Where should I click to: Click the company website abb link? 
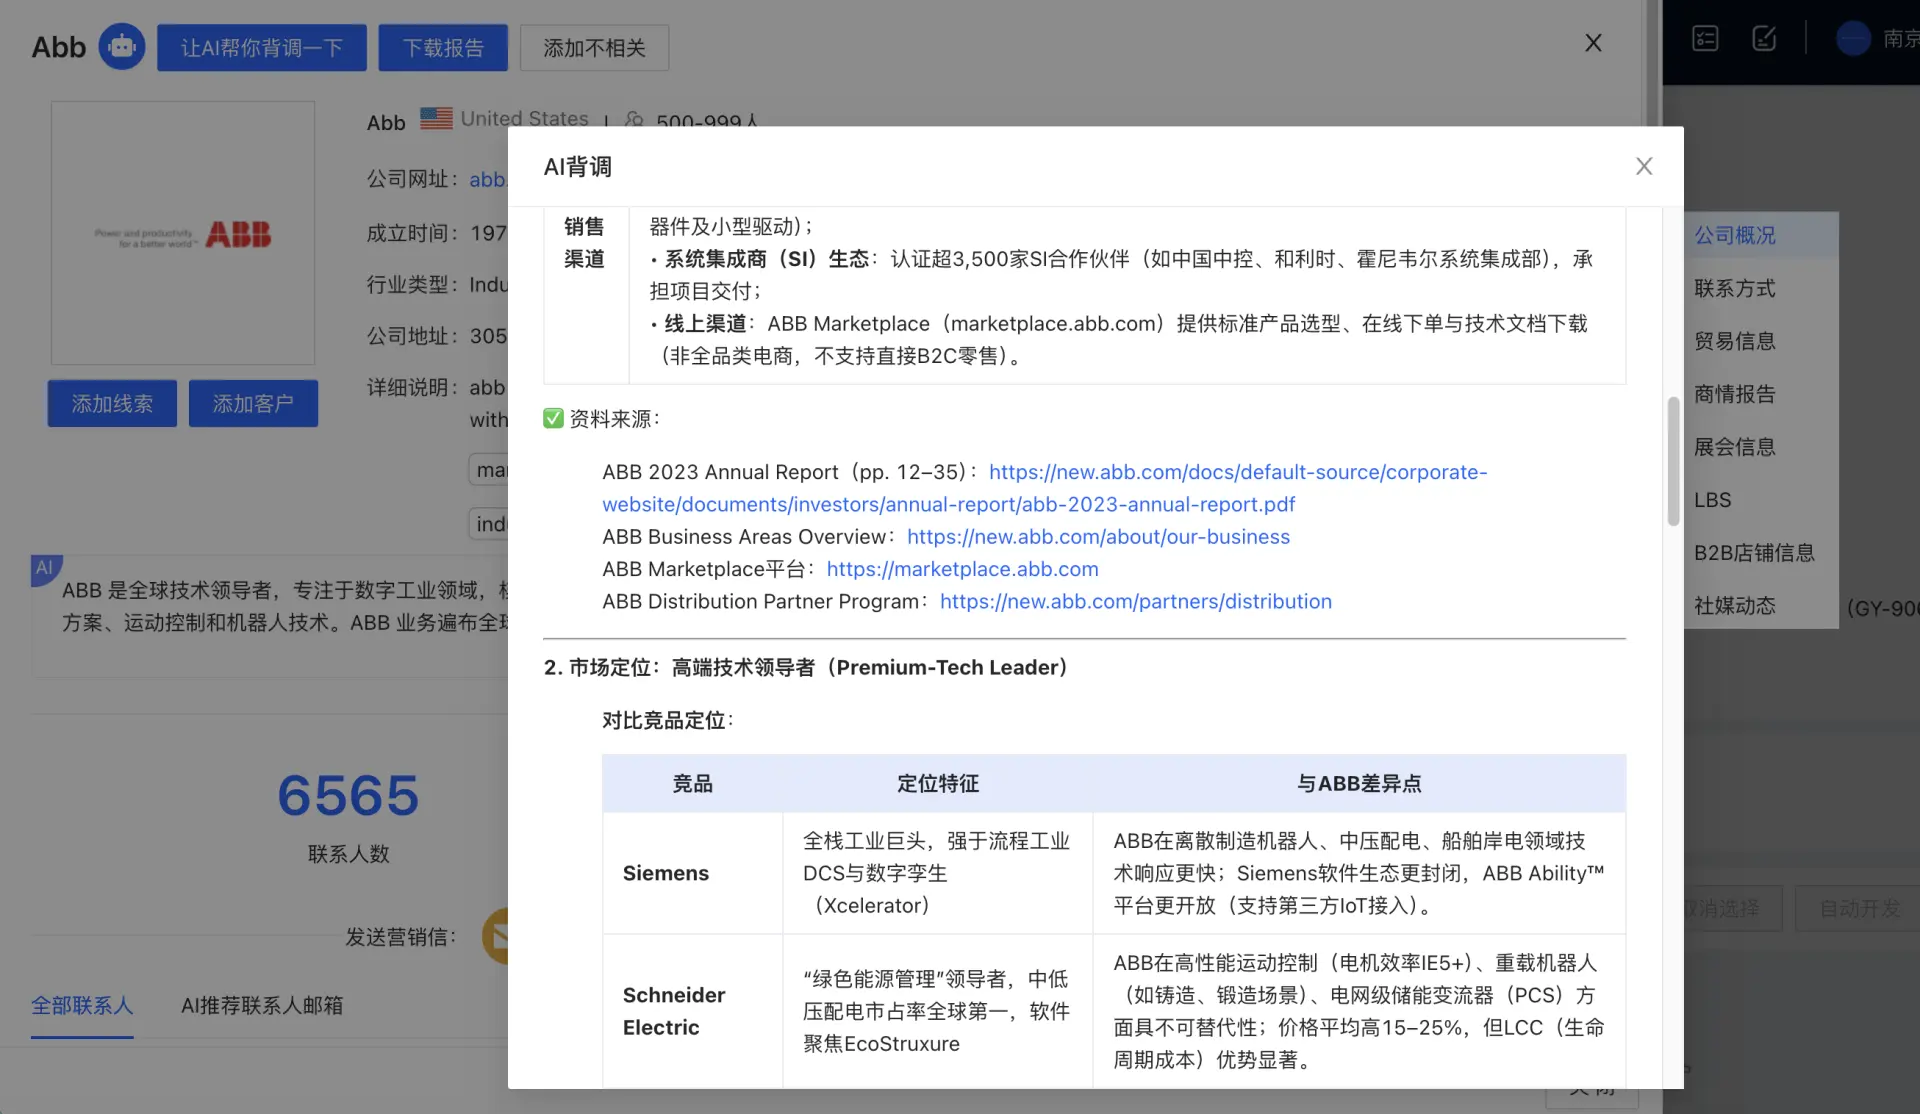click(488, 179)
